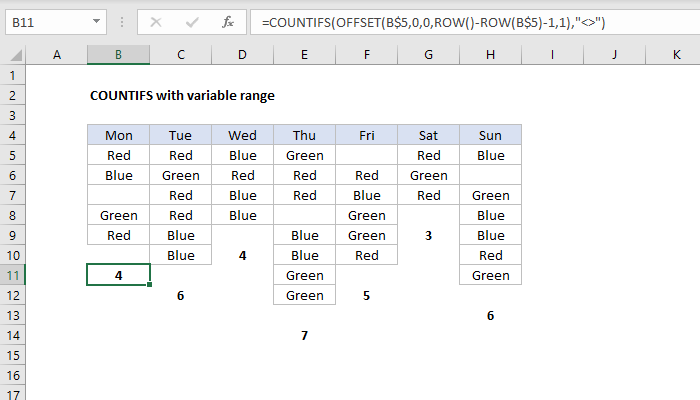Click the Cancel X icon in formula bar
Image resolution: width=700 pixels, height=400 pixels.
tap(157, 20)
